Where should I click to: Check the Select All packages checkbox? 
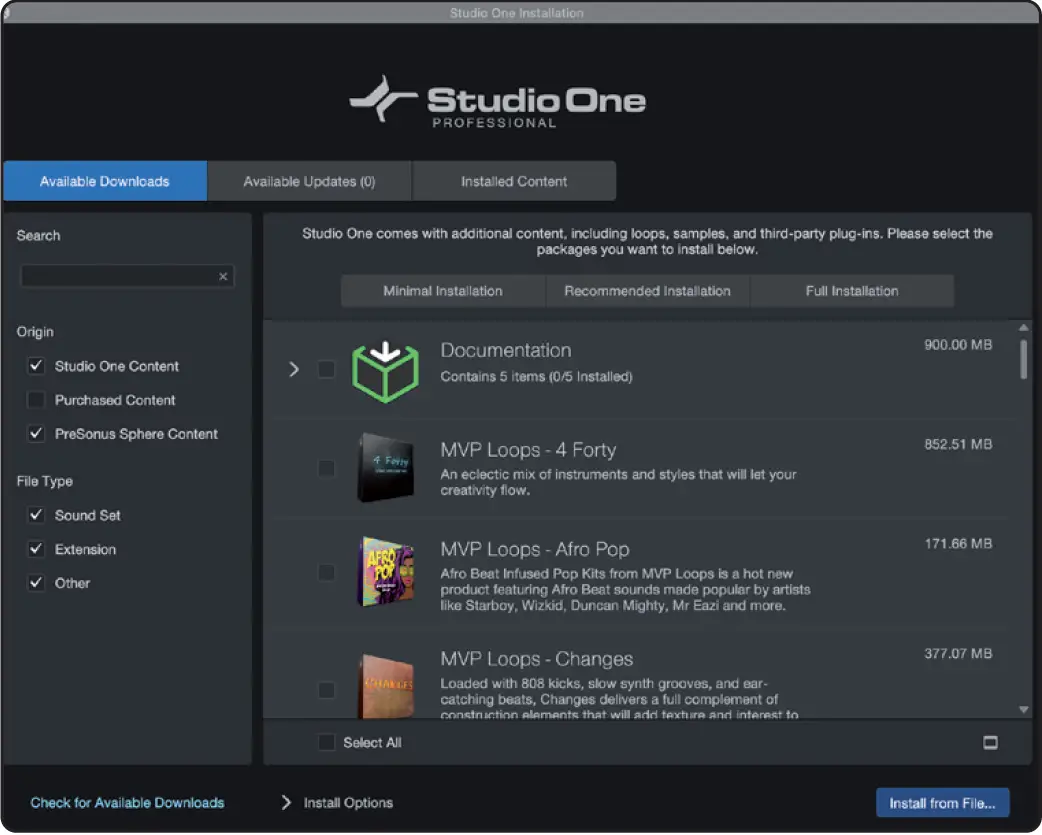325,742
